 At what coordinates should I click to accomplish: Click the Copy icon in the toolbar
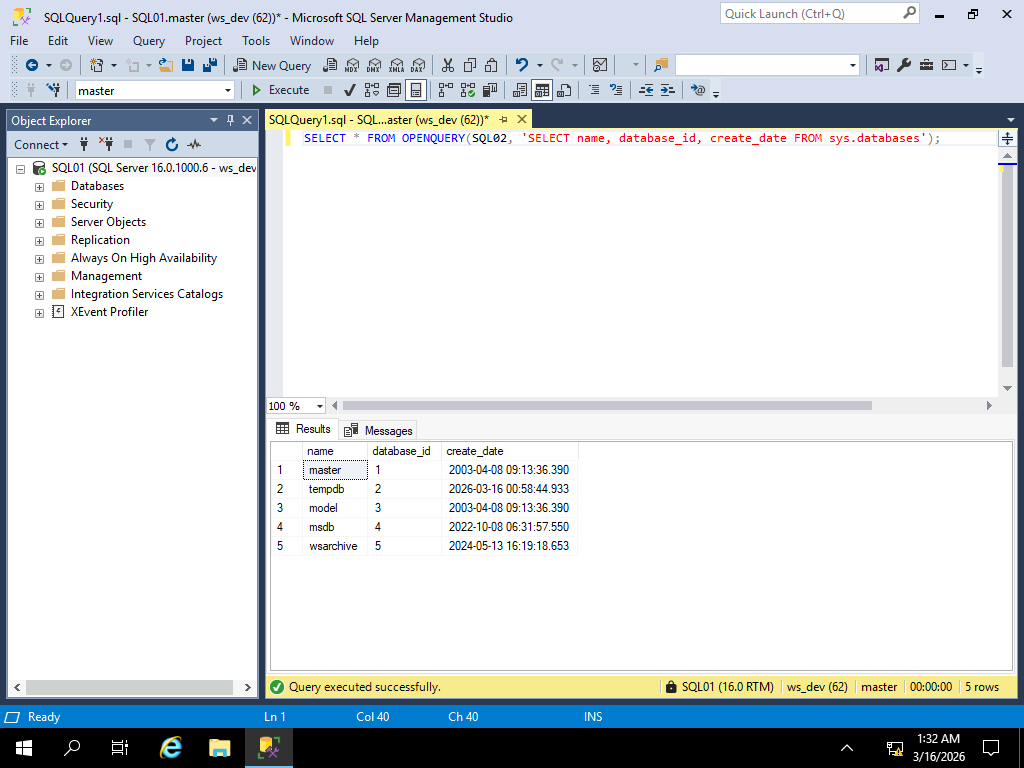point(470,65)
